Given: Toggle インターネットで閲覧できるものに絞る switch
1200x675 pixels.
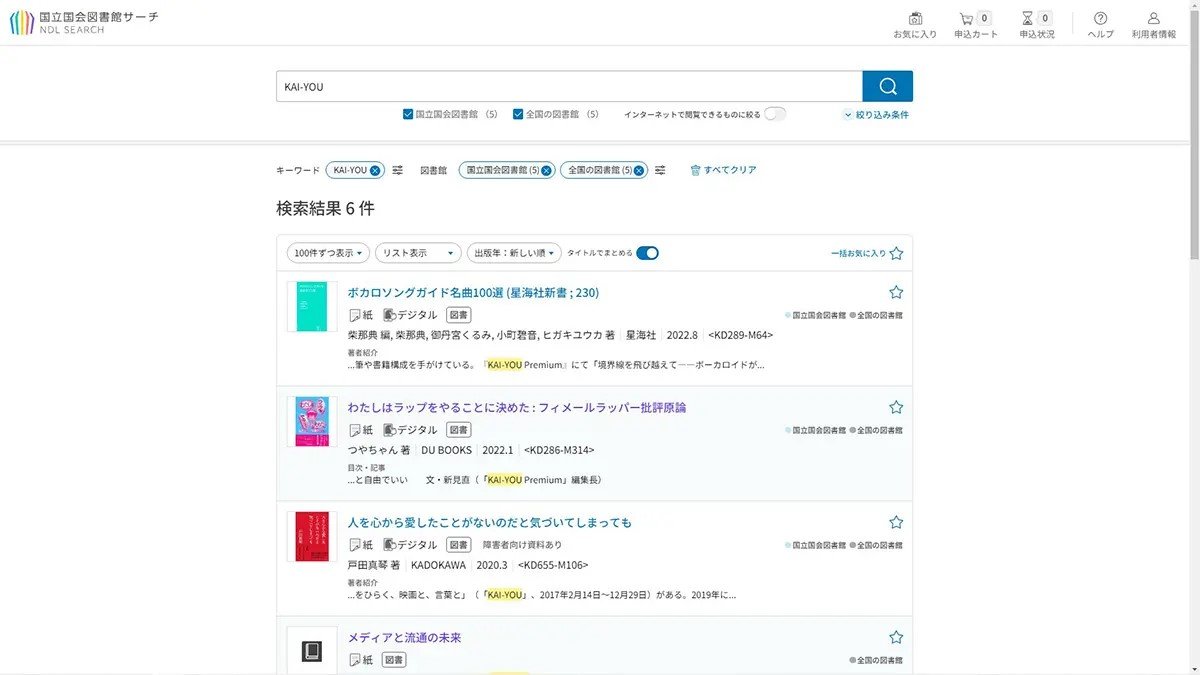Looking at the screenshot, I should coord(775,114).
